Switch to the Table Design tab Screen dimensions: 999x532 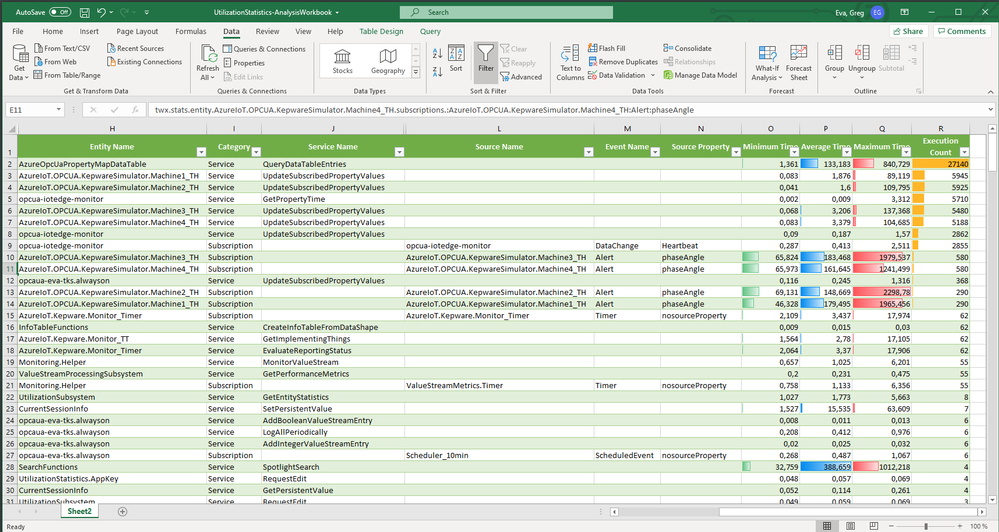tap(381, 31)
